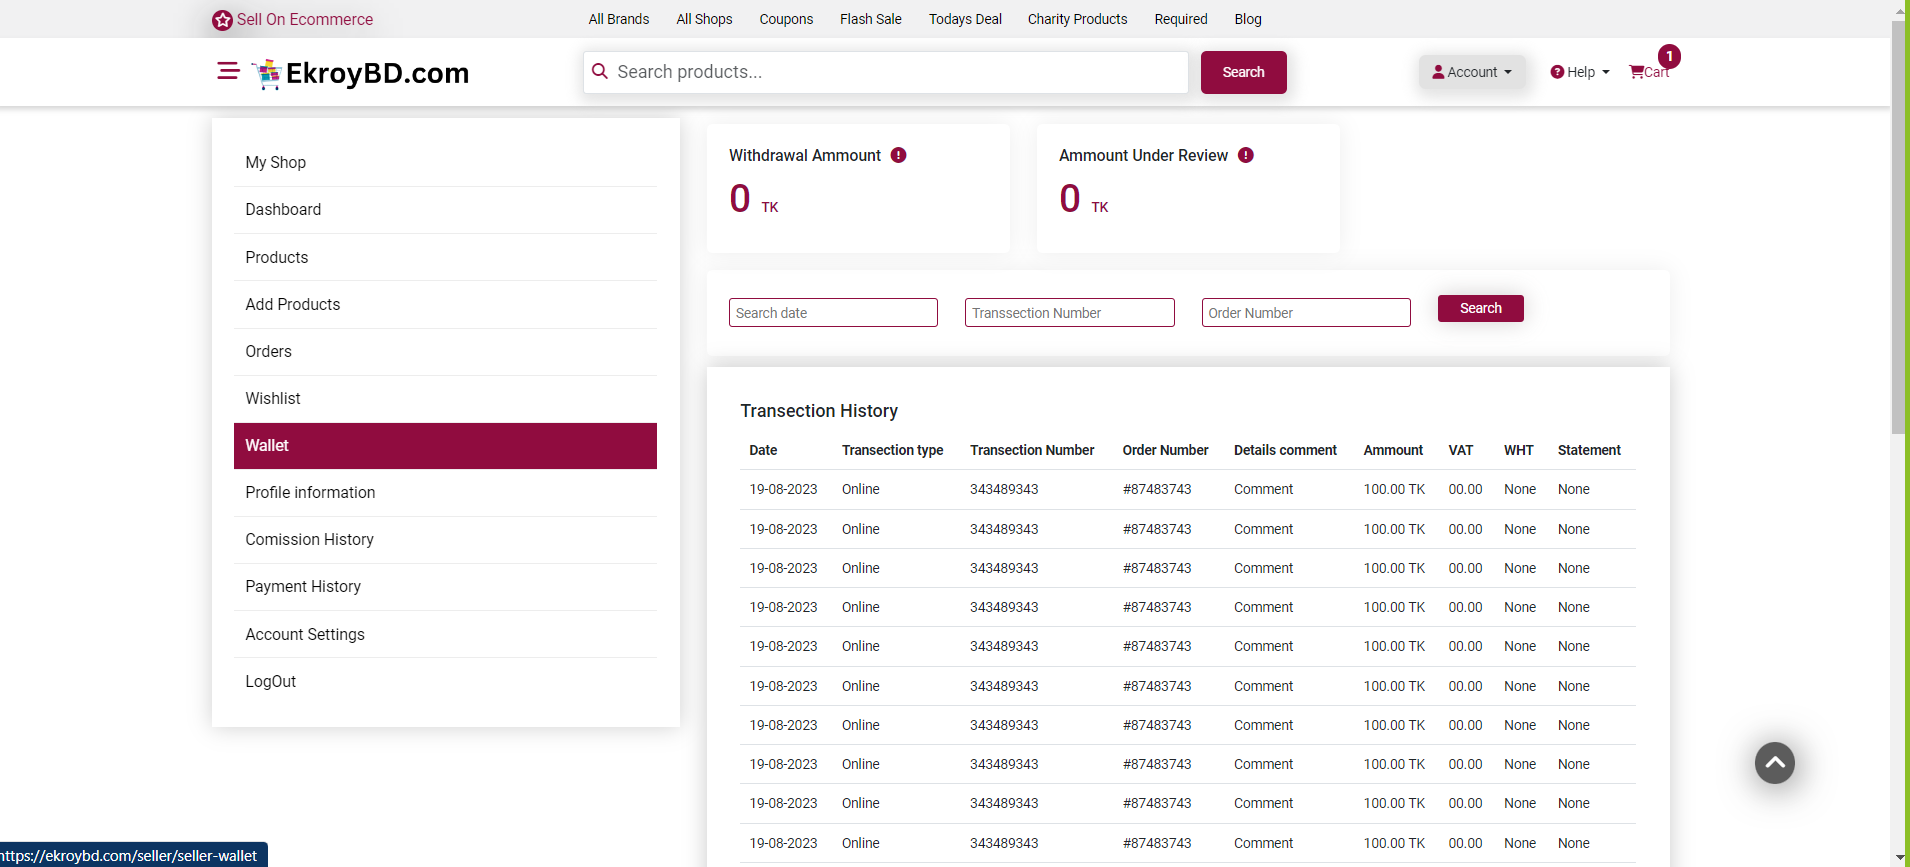
Task: Select Comission History in the sidebar
Action: [309, 539]
